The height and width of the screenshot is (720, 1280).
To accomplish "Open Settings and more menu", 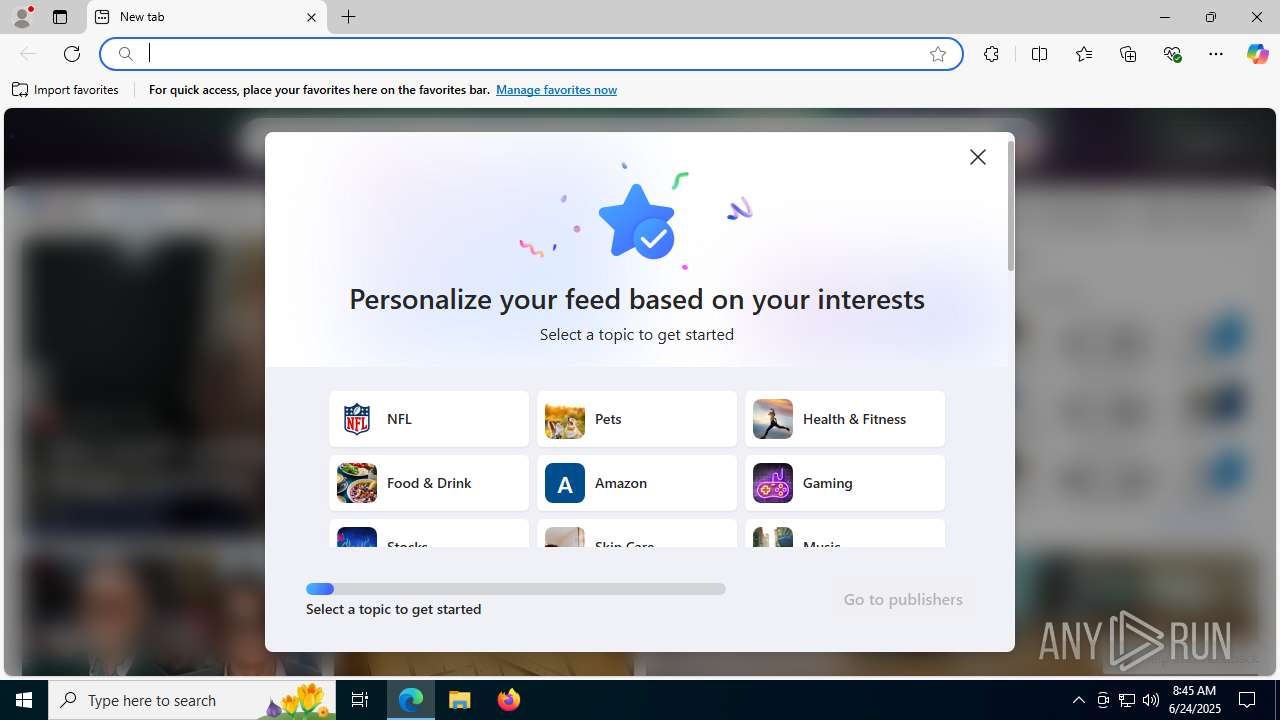I will [x=1216, y=54].
